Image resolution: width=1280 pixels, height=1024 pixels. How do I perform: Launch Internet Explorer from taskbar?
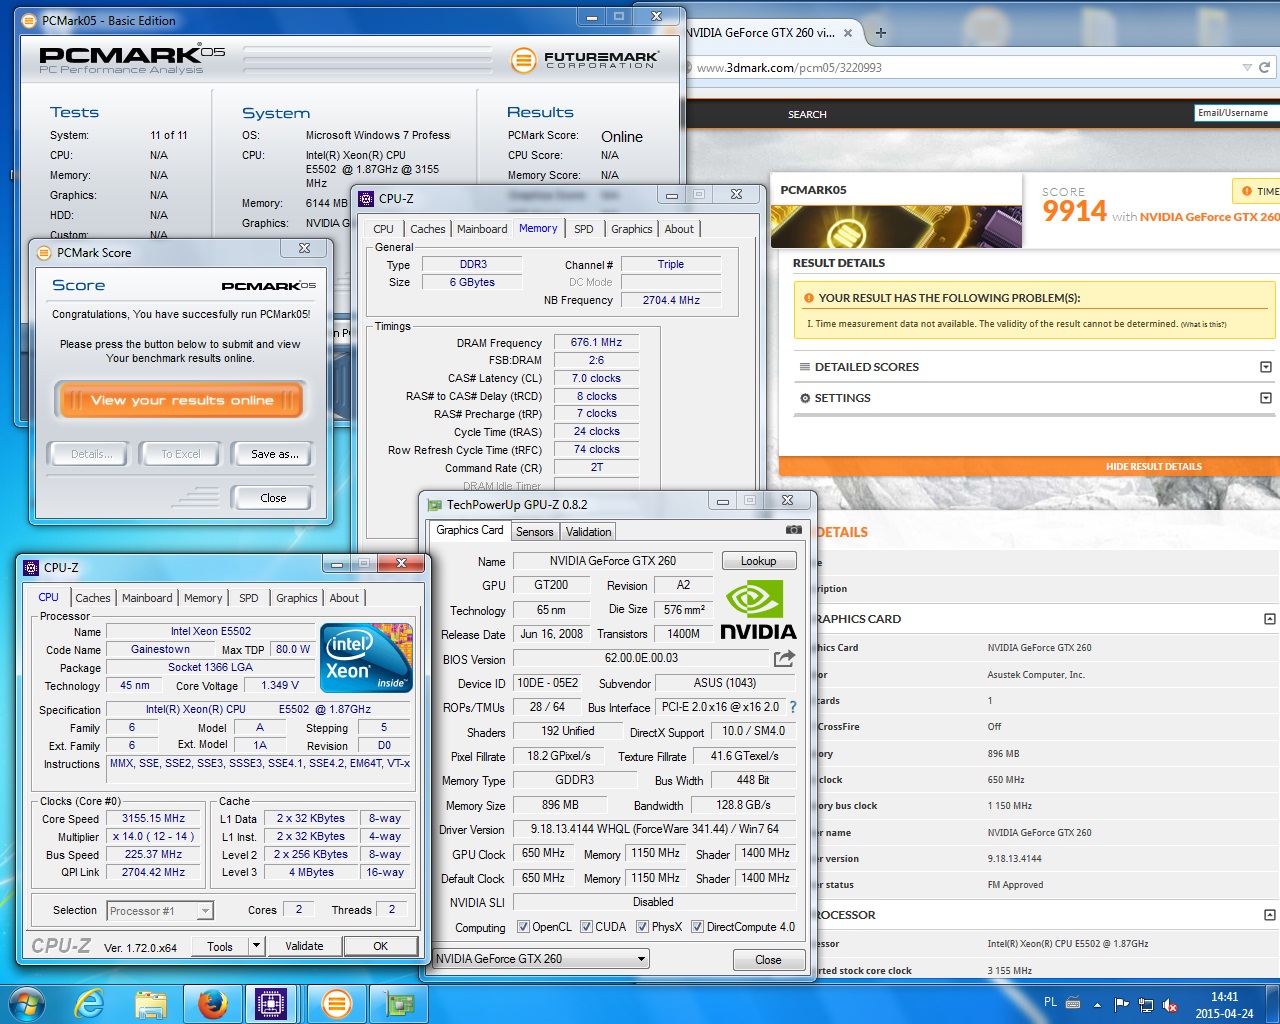89,1003
